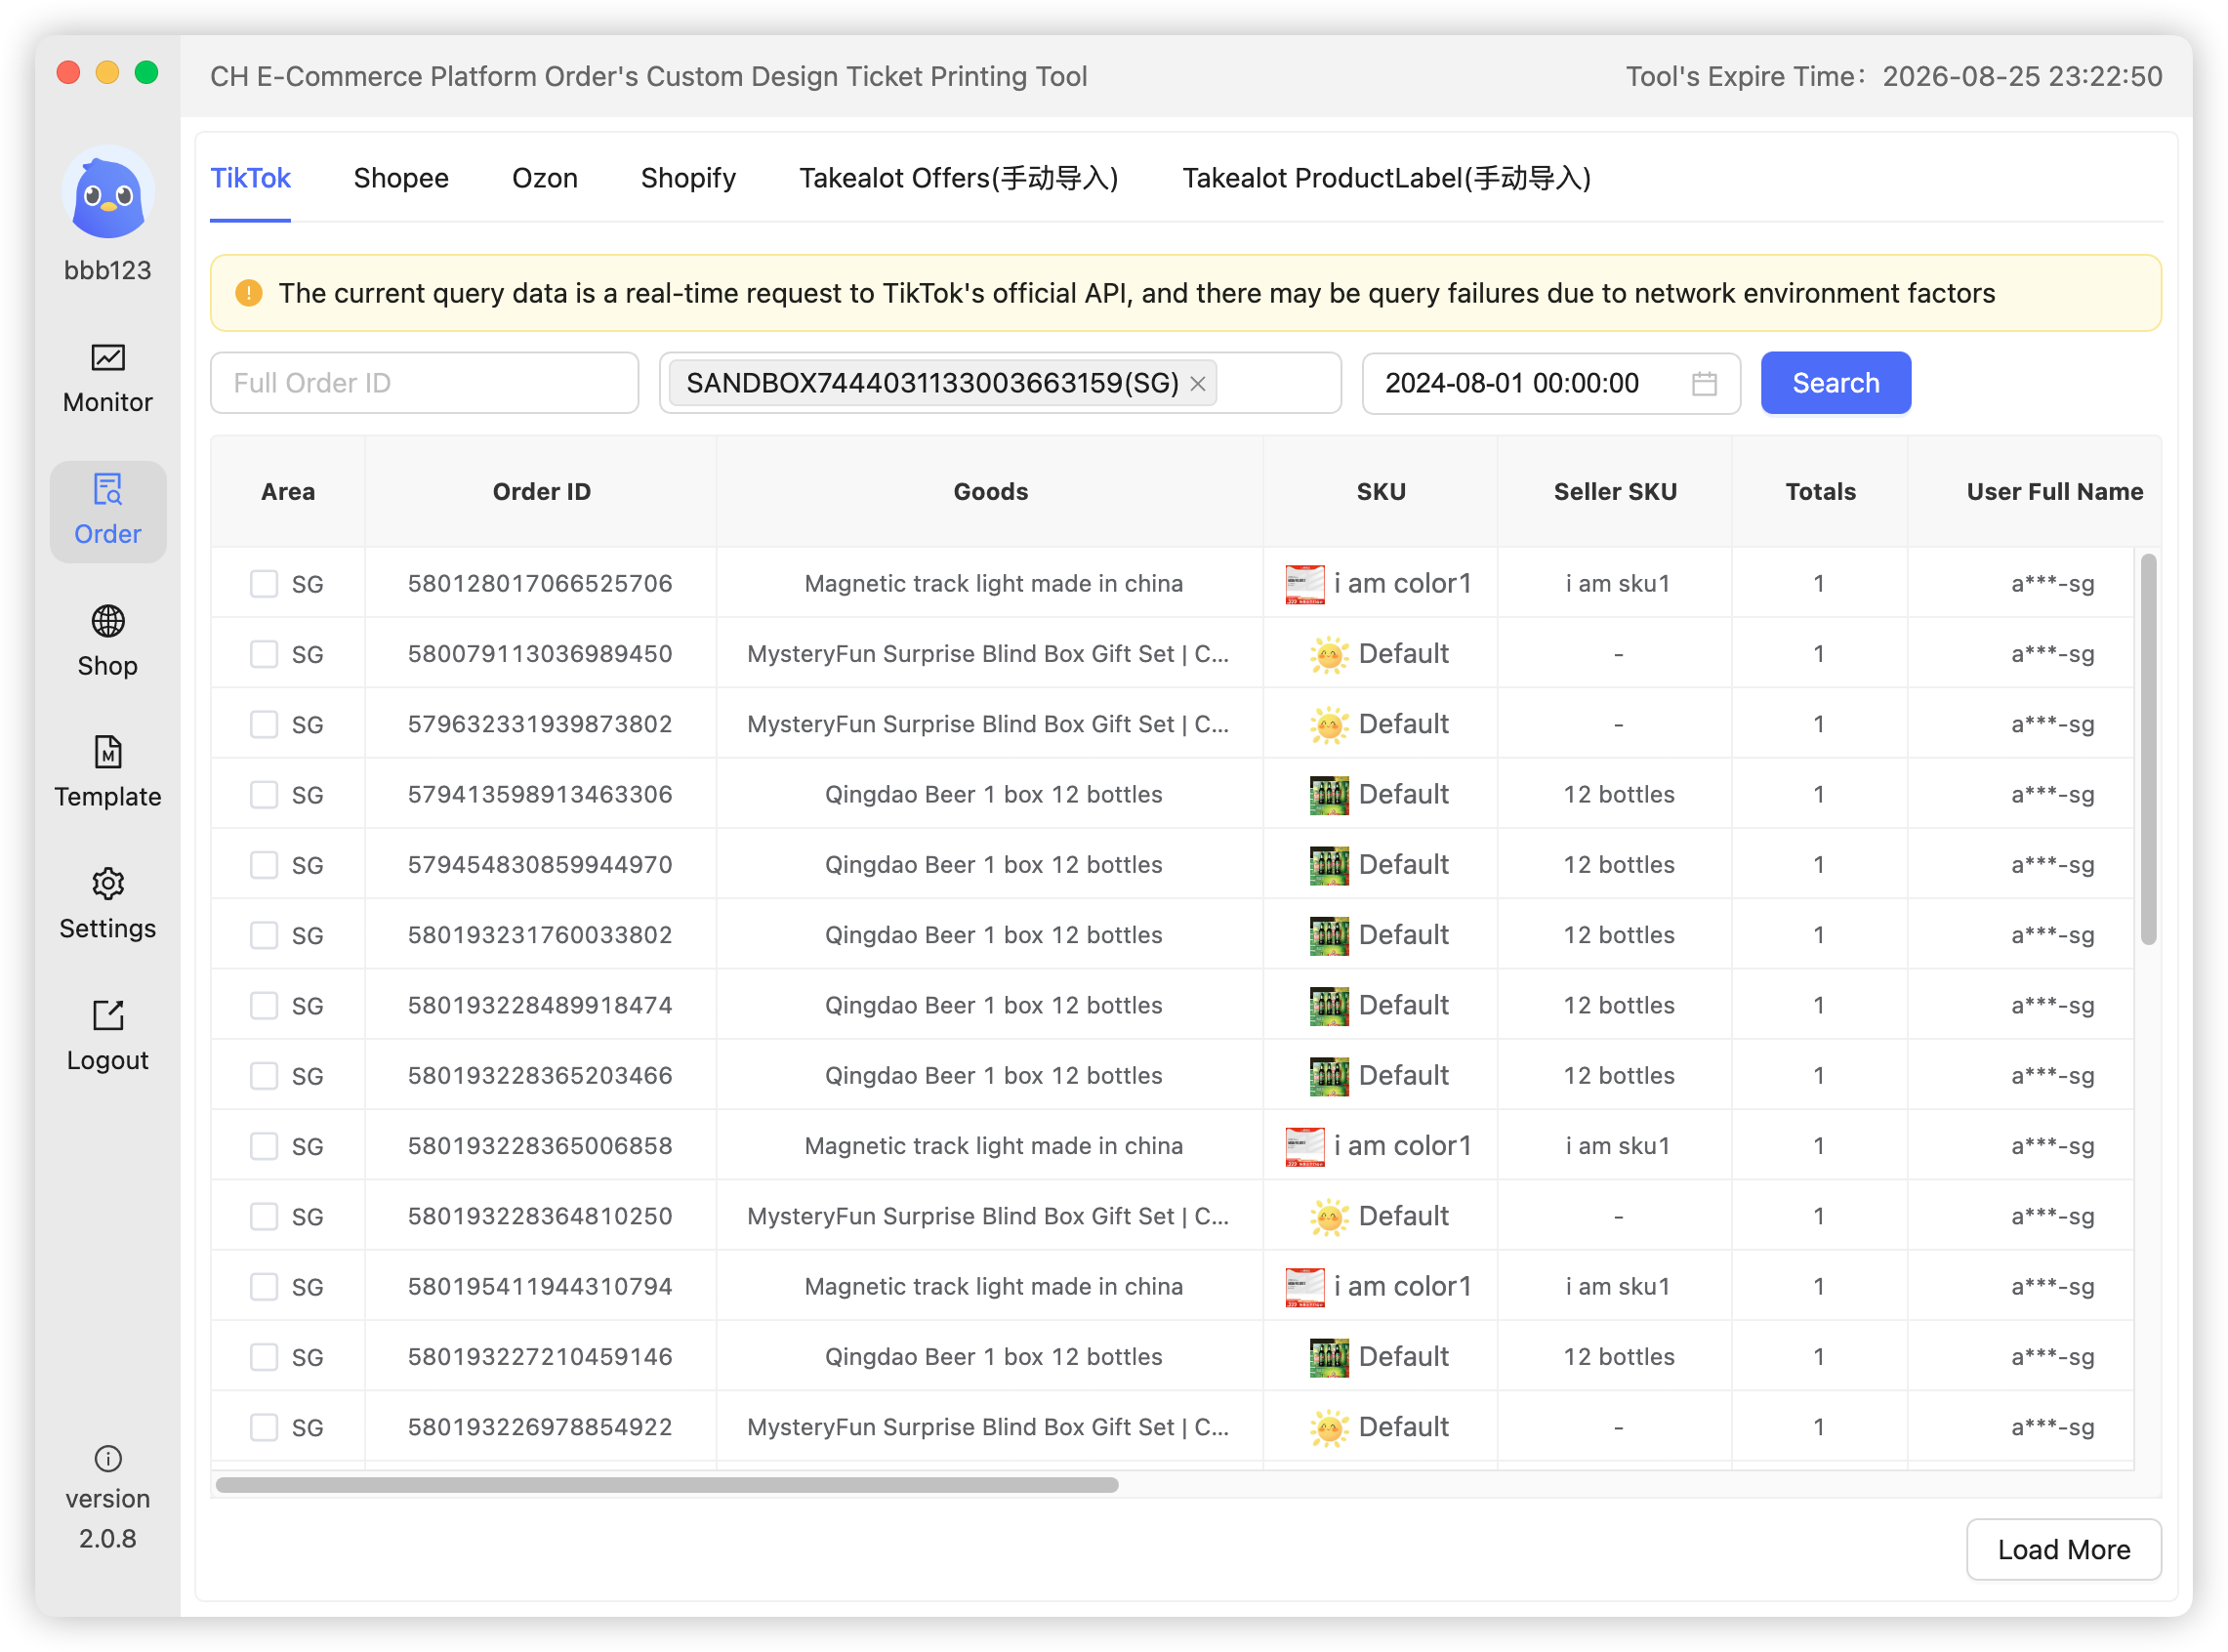Open the Template document icon
The width and height of the screenshot is (2228, 1652).
coord(108,753)
